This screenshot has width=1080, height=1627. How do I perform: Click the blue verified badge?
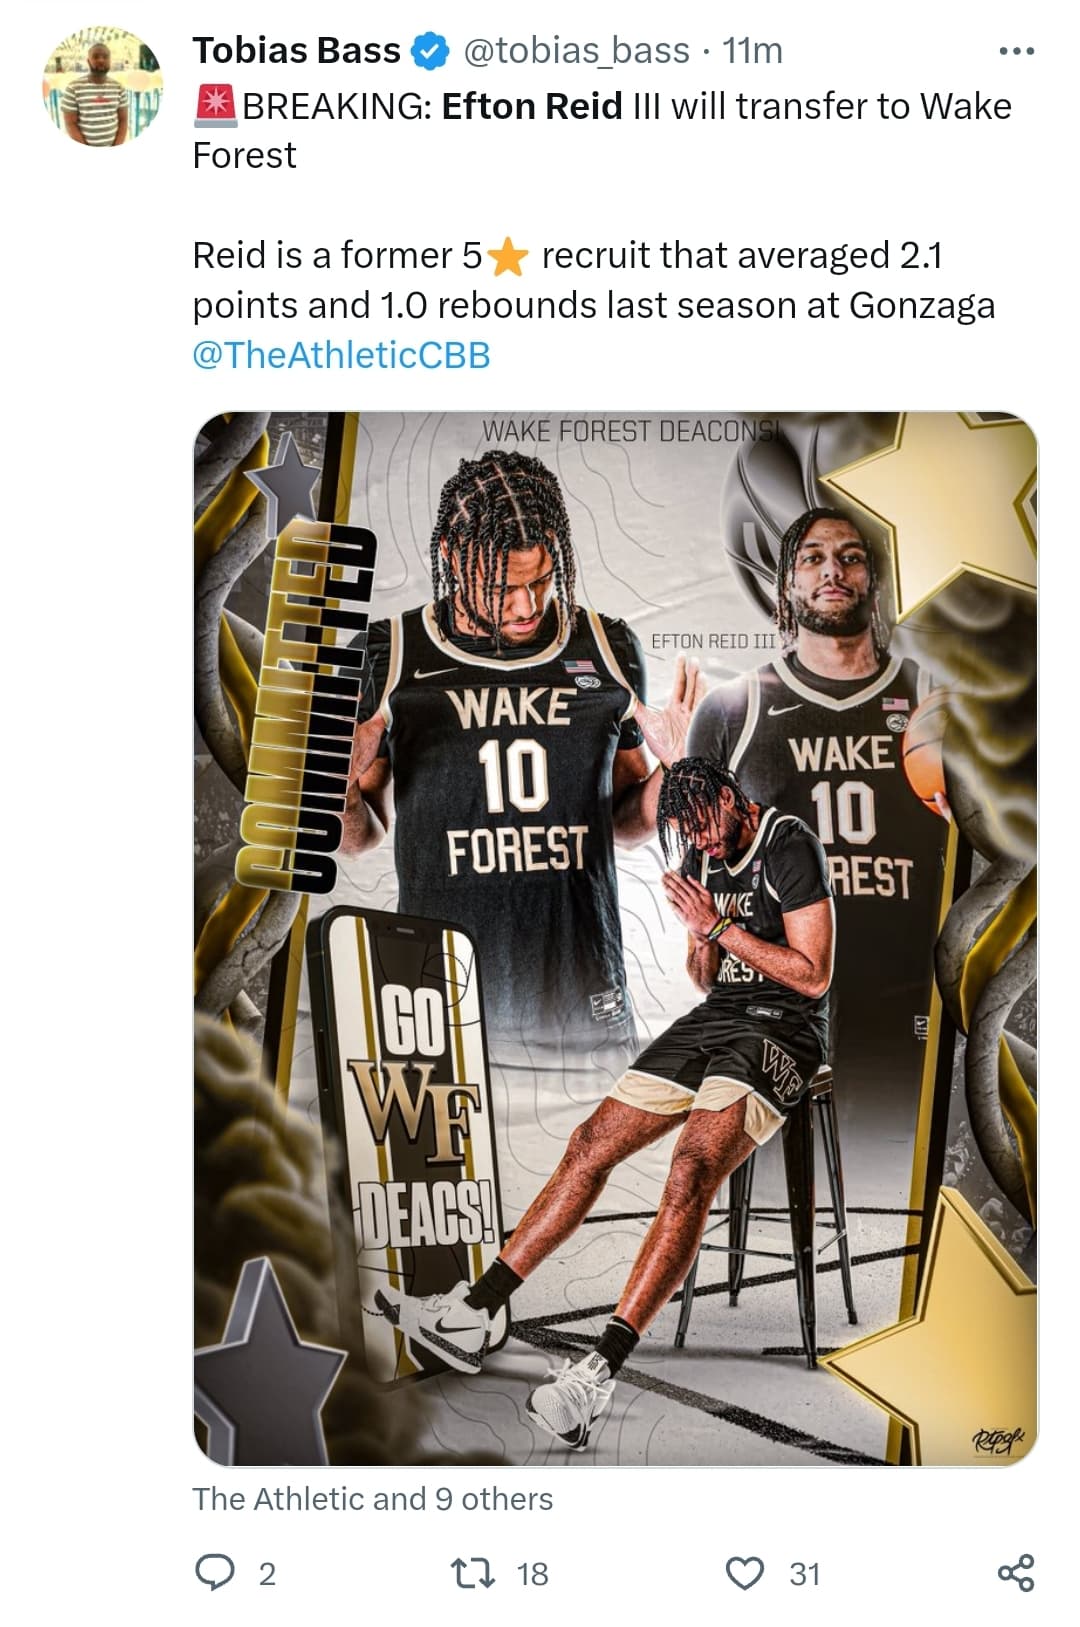coord(430,51)
